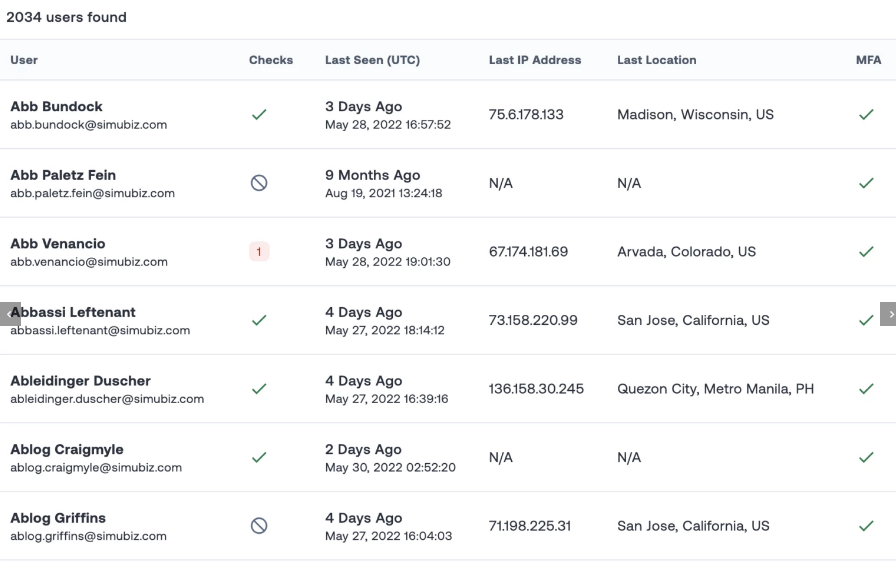The width and height of the screenshot is (896, 569).
Task: Click Ablog Griffins' blocked checks icon
Action: pos(259,526)
